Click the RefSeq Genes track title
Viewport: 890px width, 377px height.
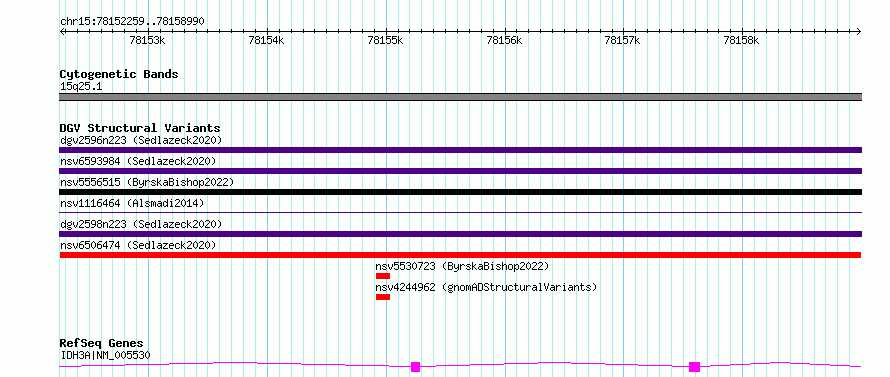point(101,344)
